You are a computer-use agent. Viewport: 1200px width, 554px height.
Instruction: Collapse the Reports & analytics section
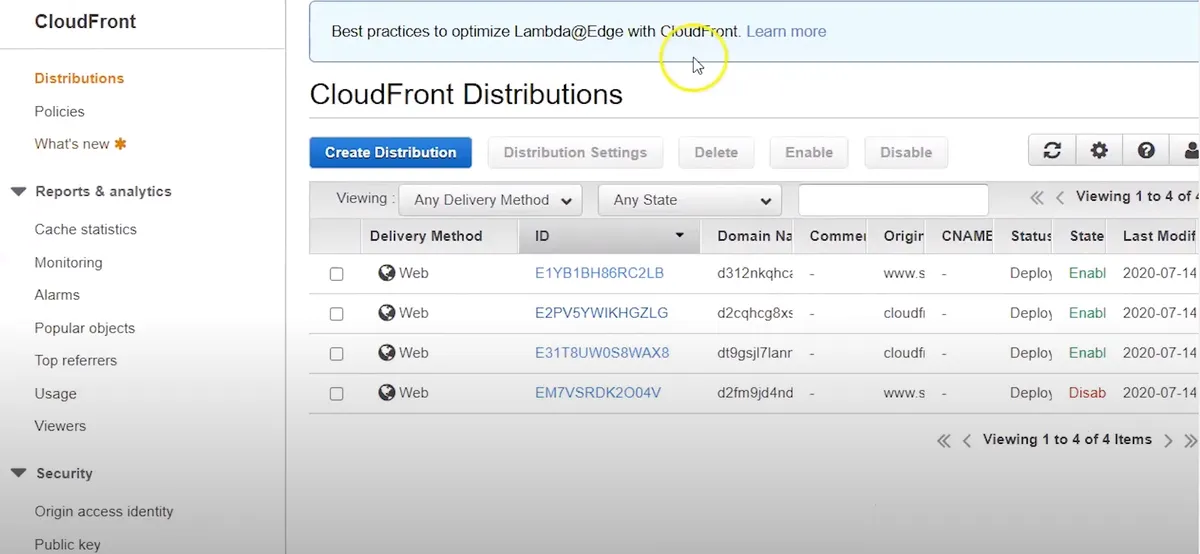coord(18,192)
